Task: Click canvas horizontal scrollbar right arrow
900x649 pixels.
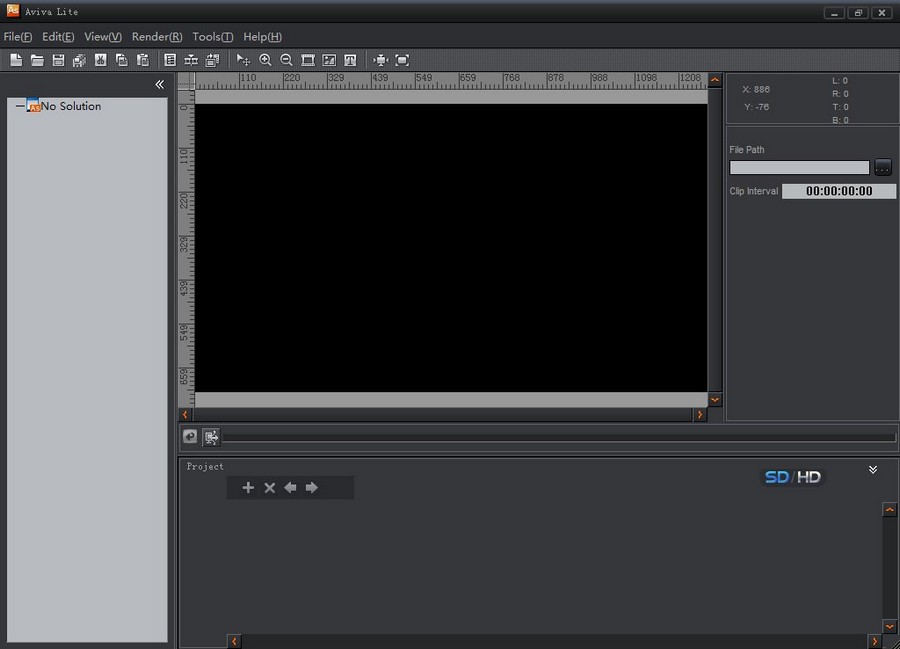Action: 700,414
